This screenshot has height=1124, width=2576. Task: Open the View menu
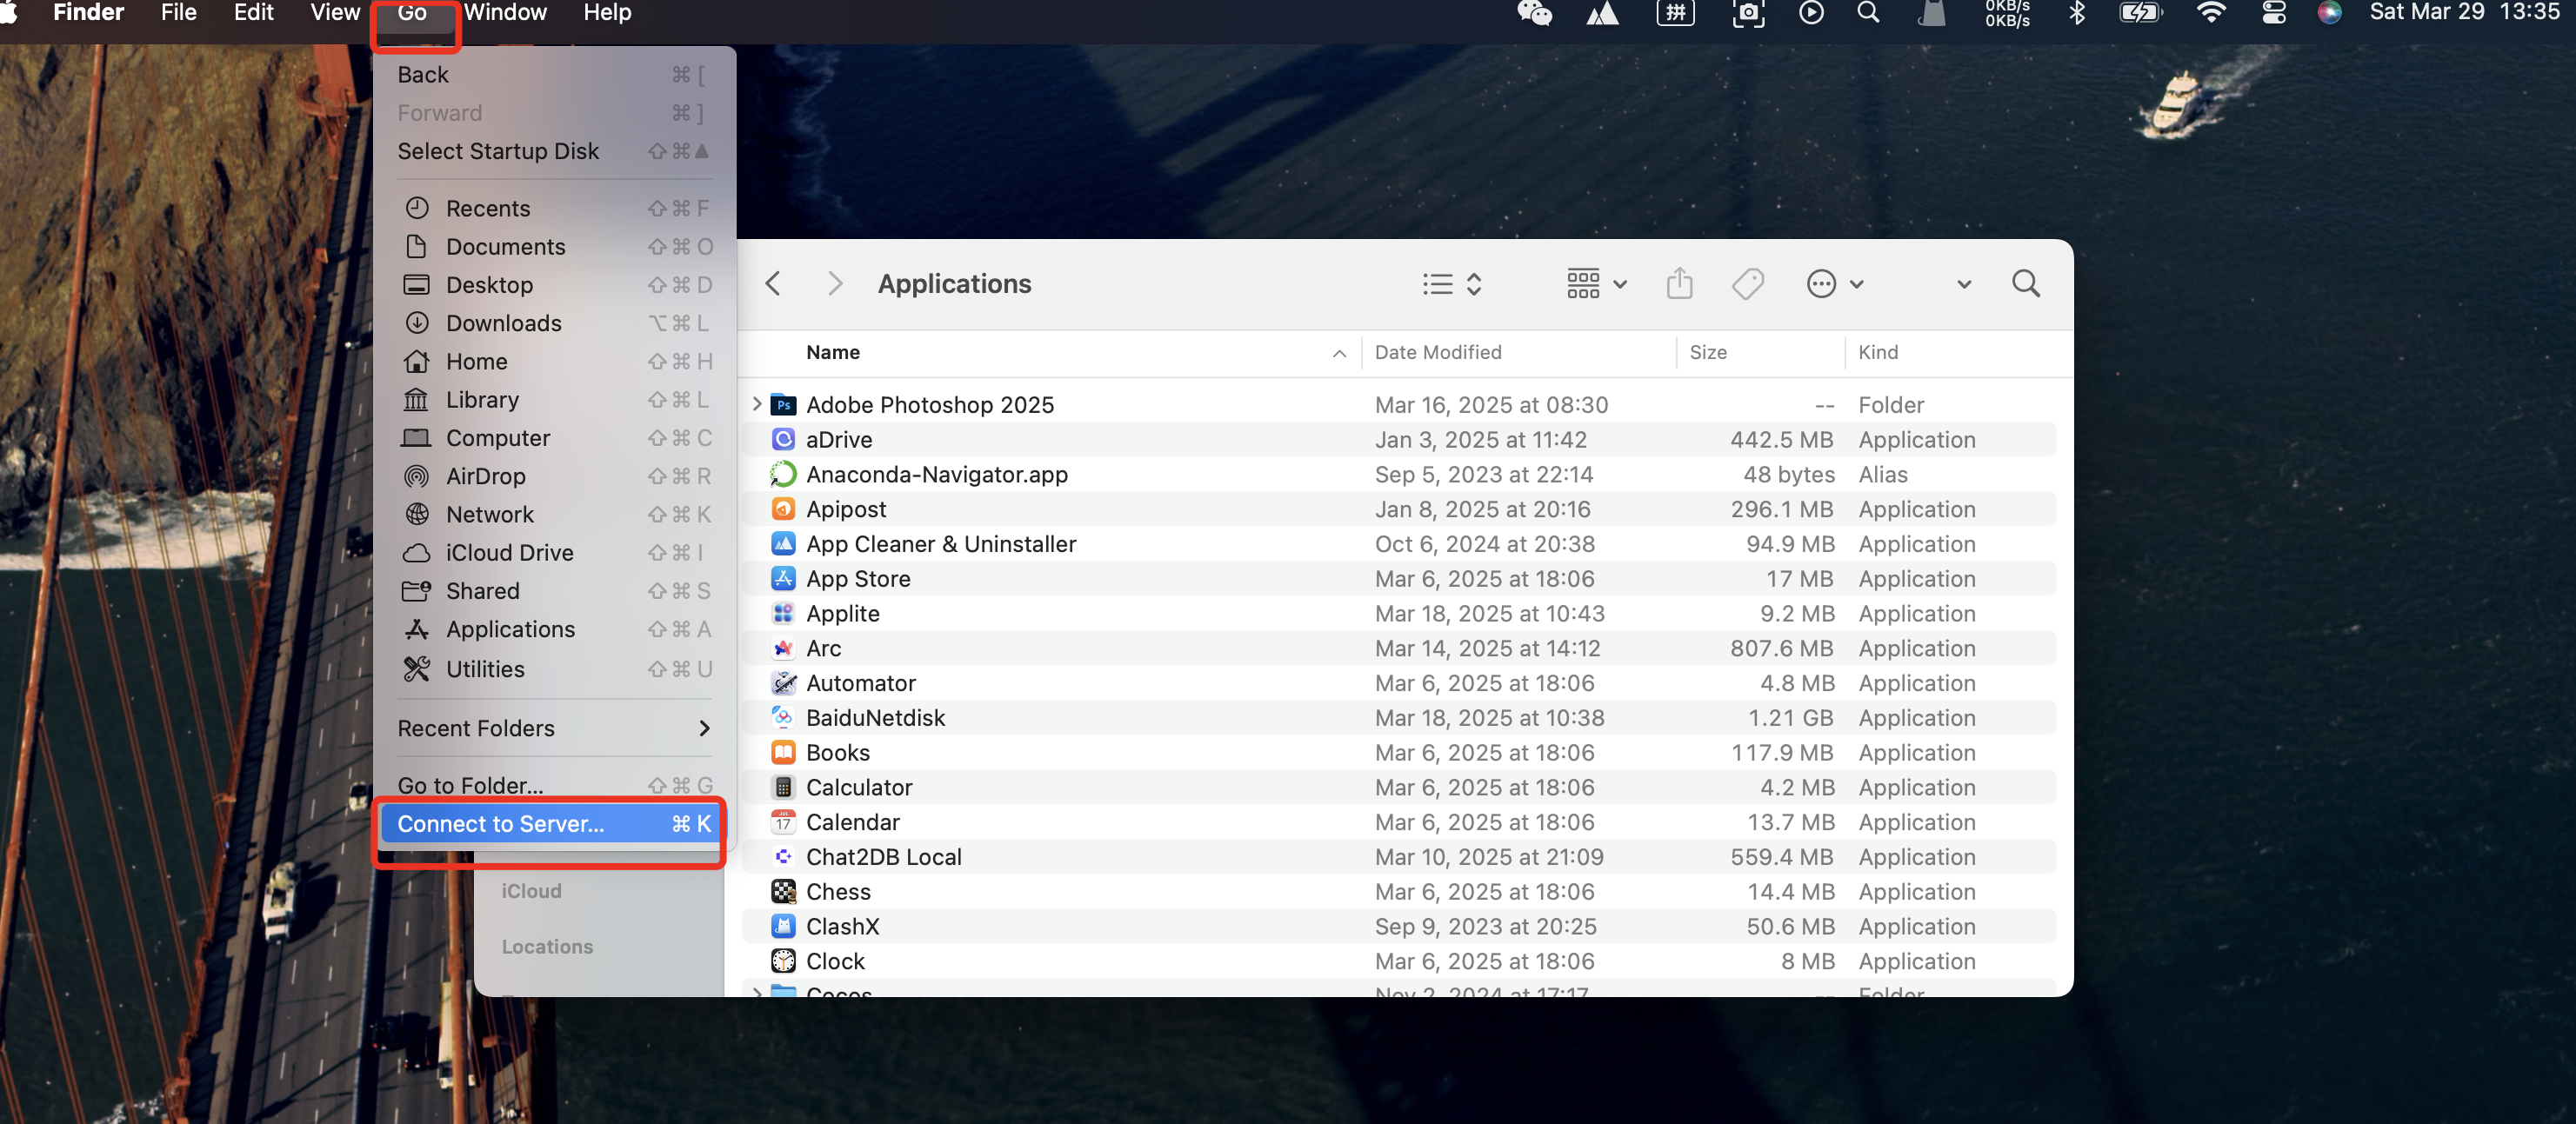click(335, 13)
